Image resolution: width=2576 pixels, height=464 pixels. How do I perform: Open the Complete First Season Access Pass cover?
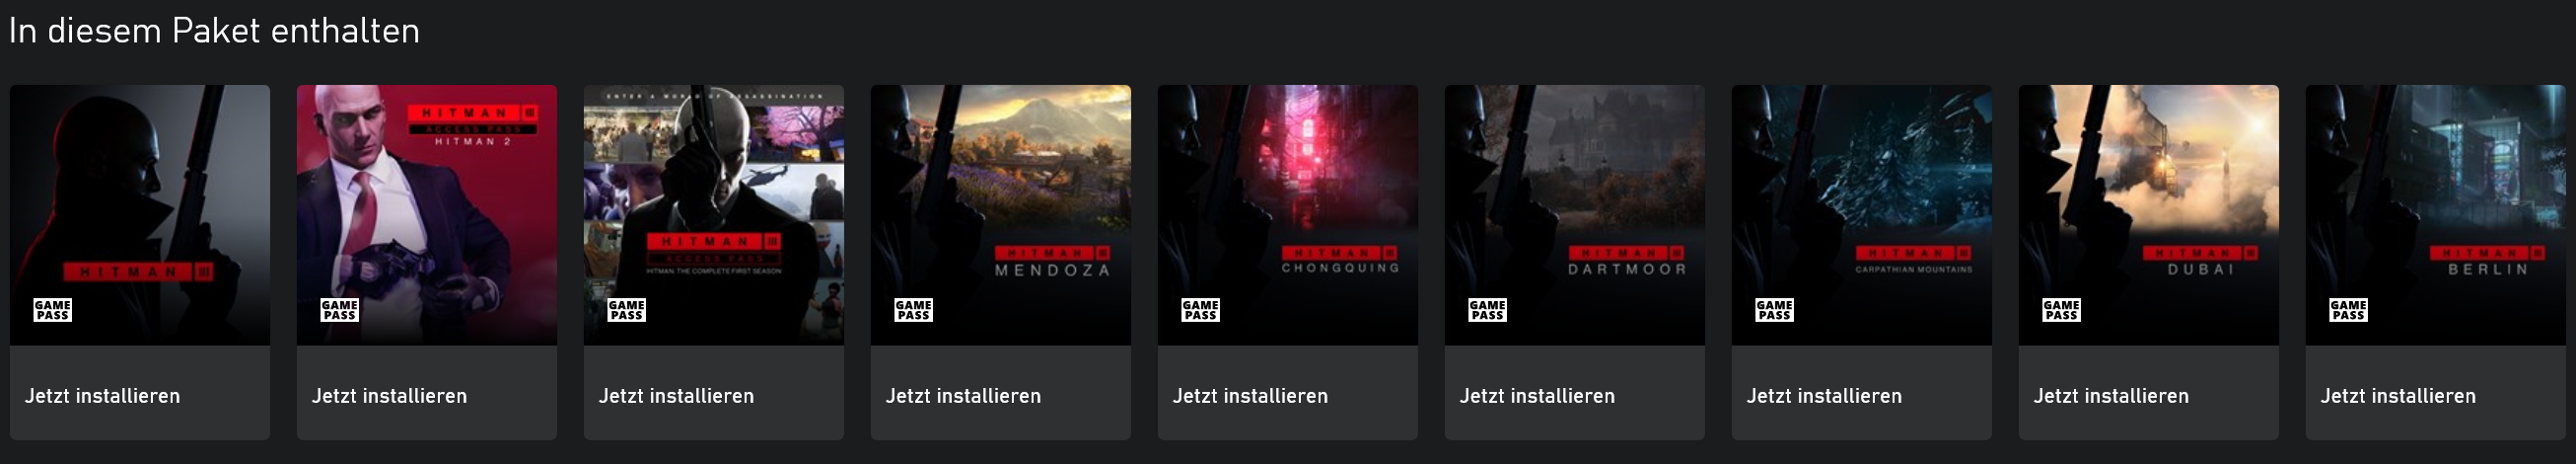point(714,215)
